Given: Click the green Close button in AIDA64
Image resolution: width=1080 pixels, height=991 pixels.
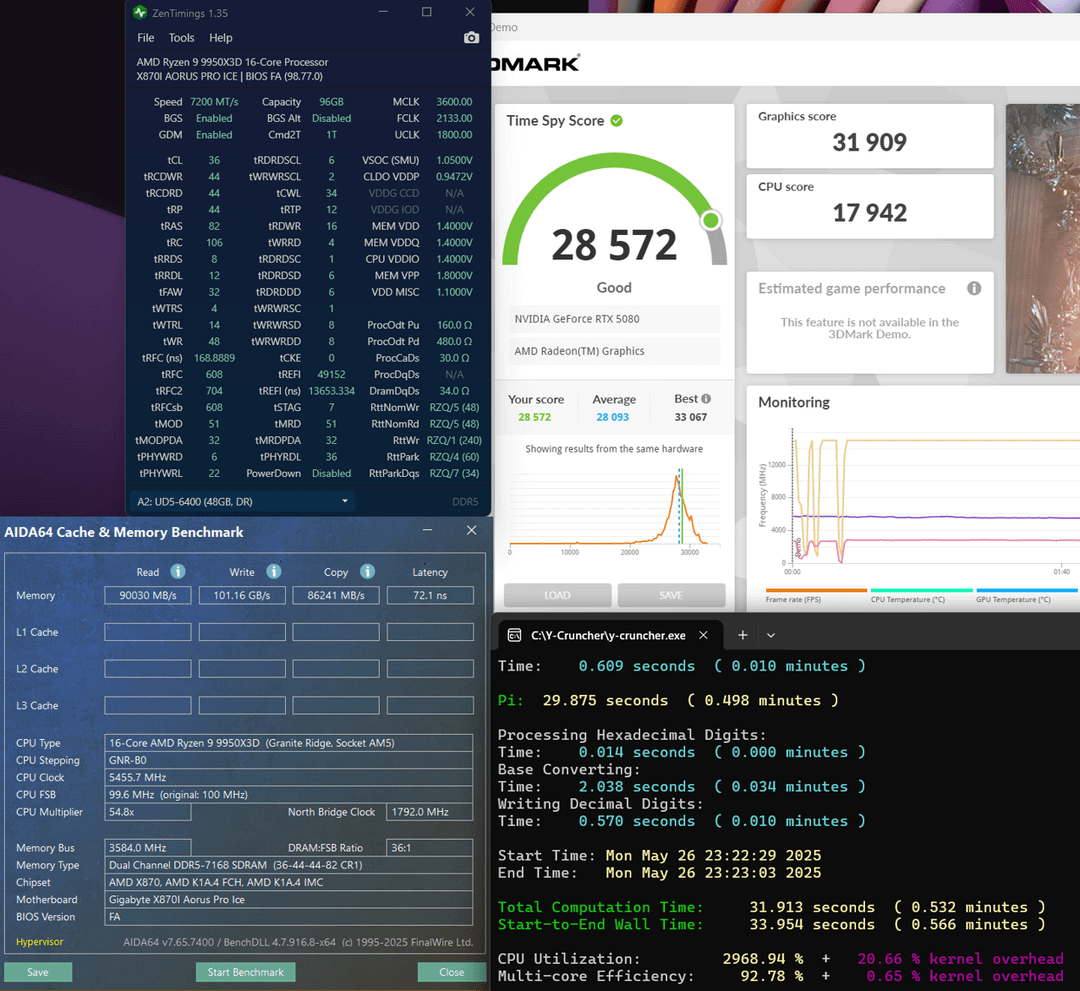Looking at the screenshot, I should click(451, 972).
